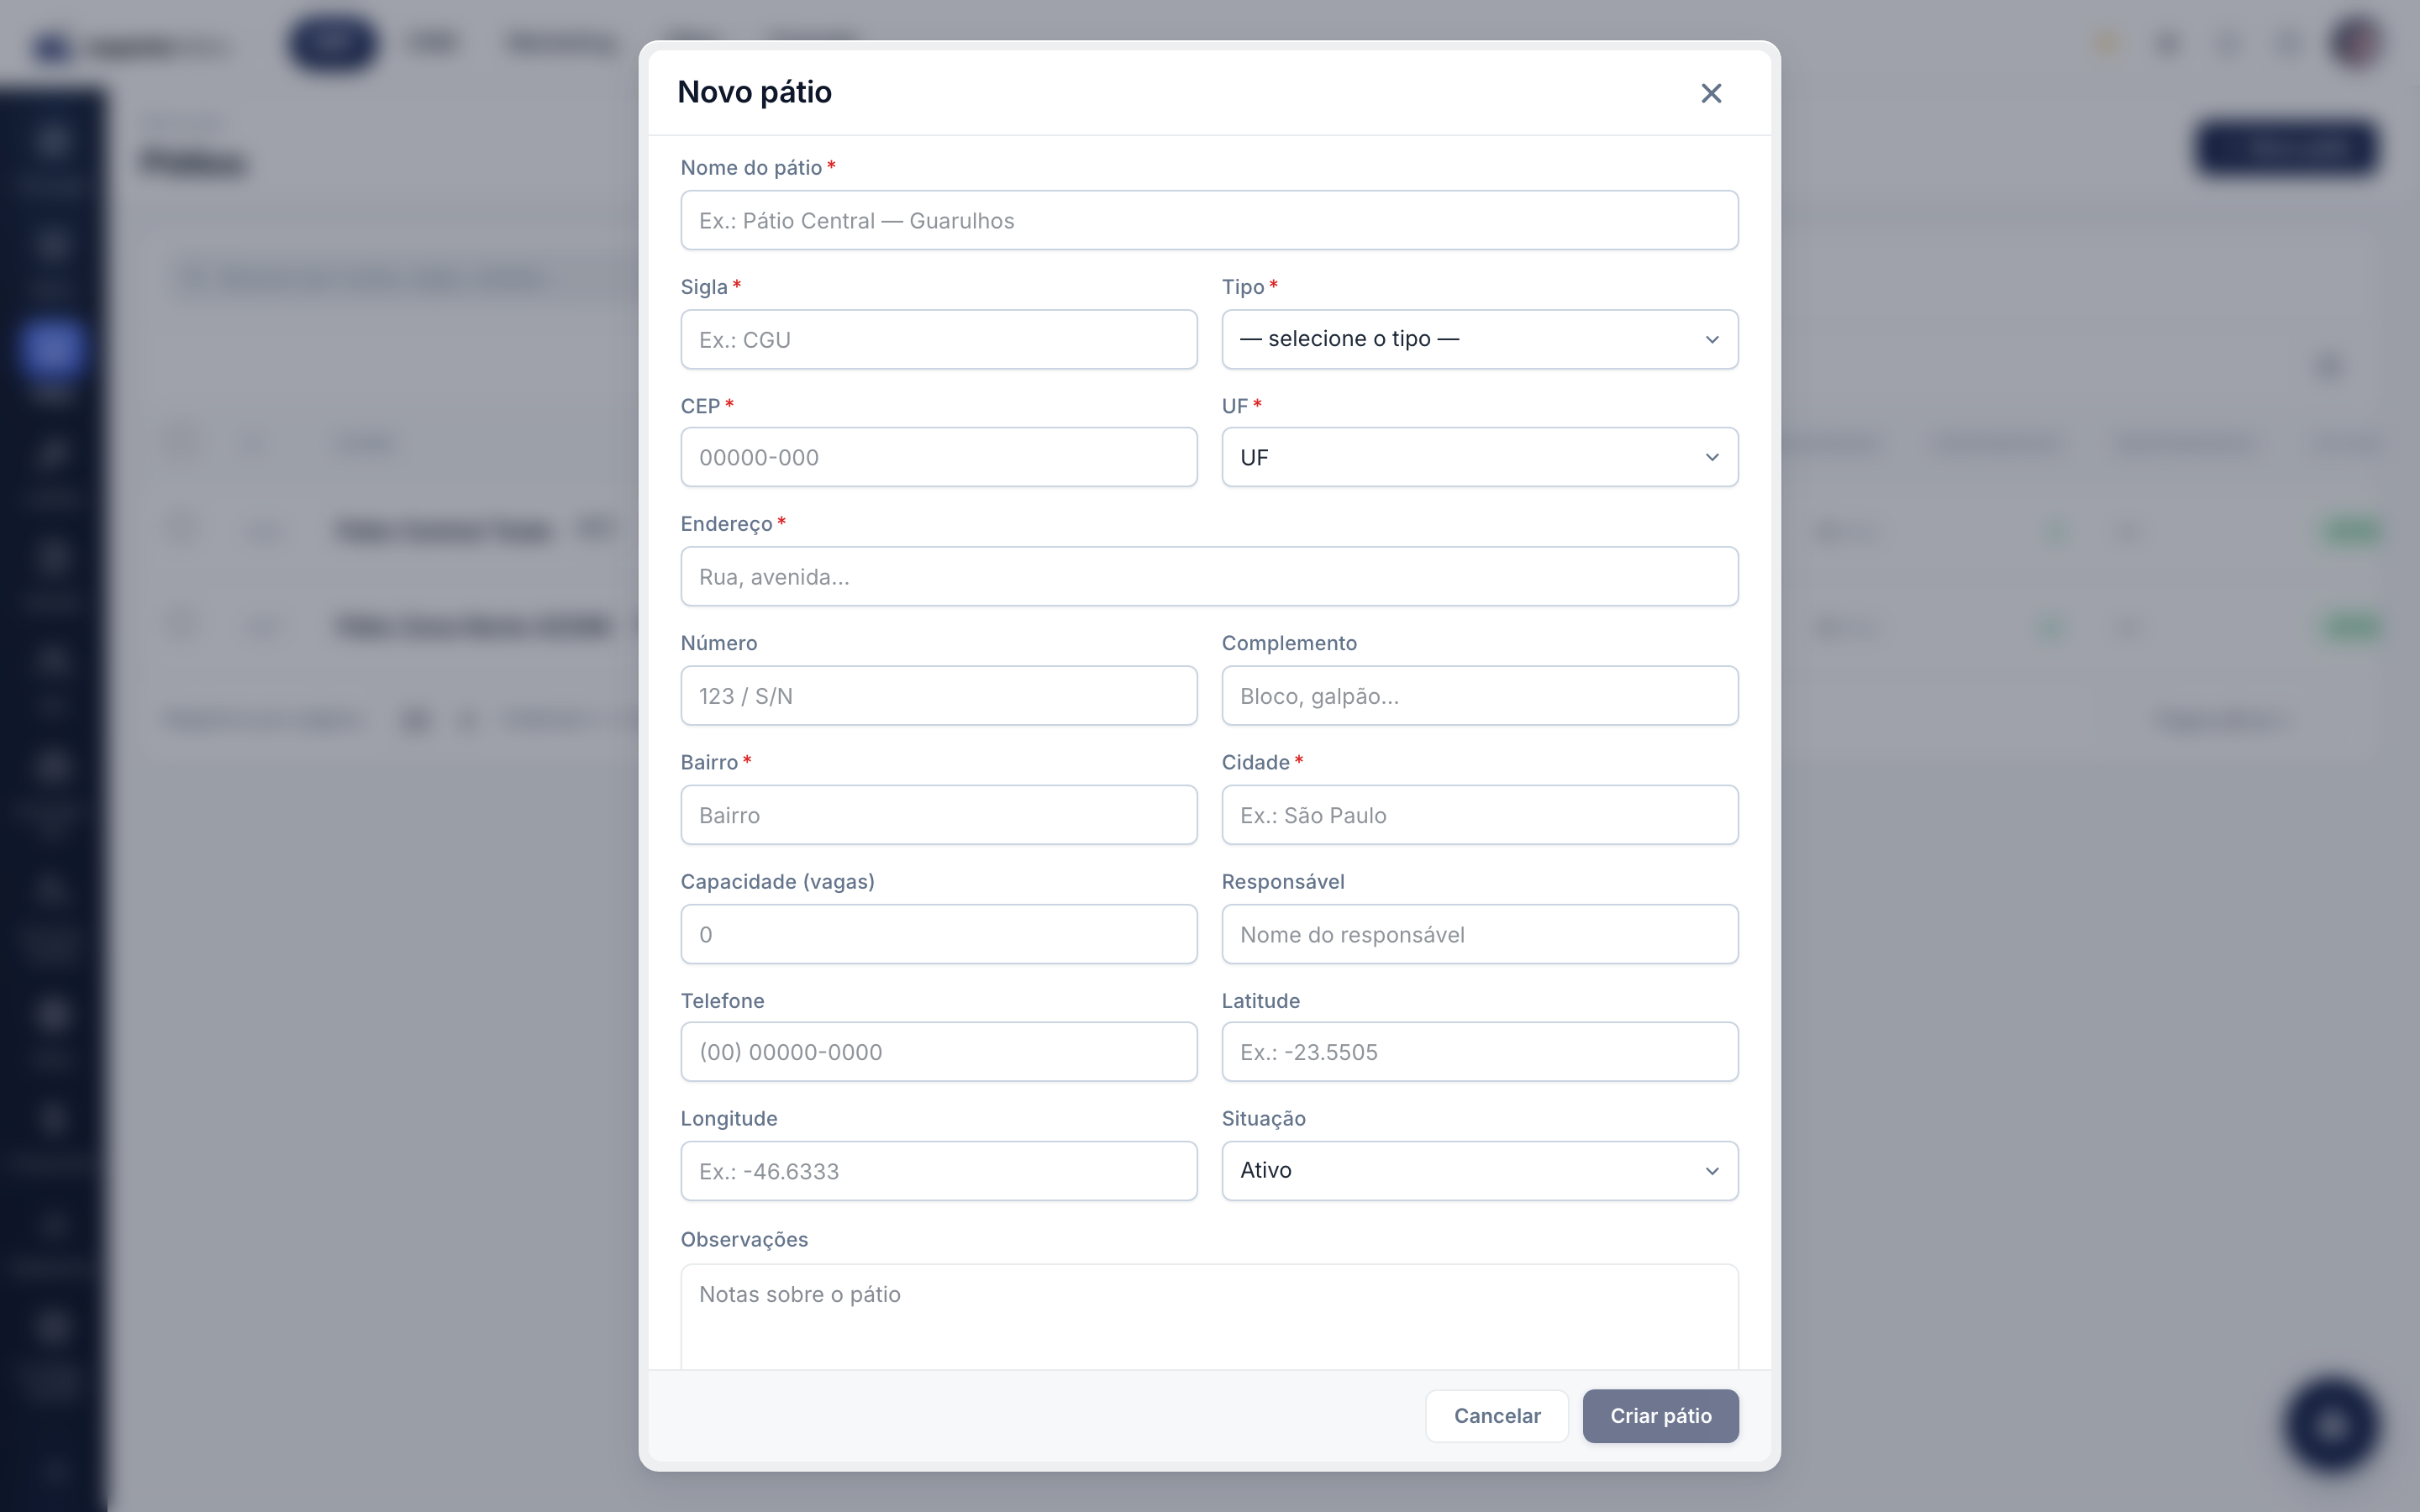Select the Bairro input field
Screen dimensions: 2420x1512
(938, 814)
